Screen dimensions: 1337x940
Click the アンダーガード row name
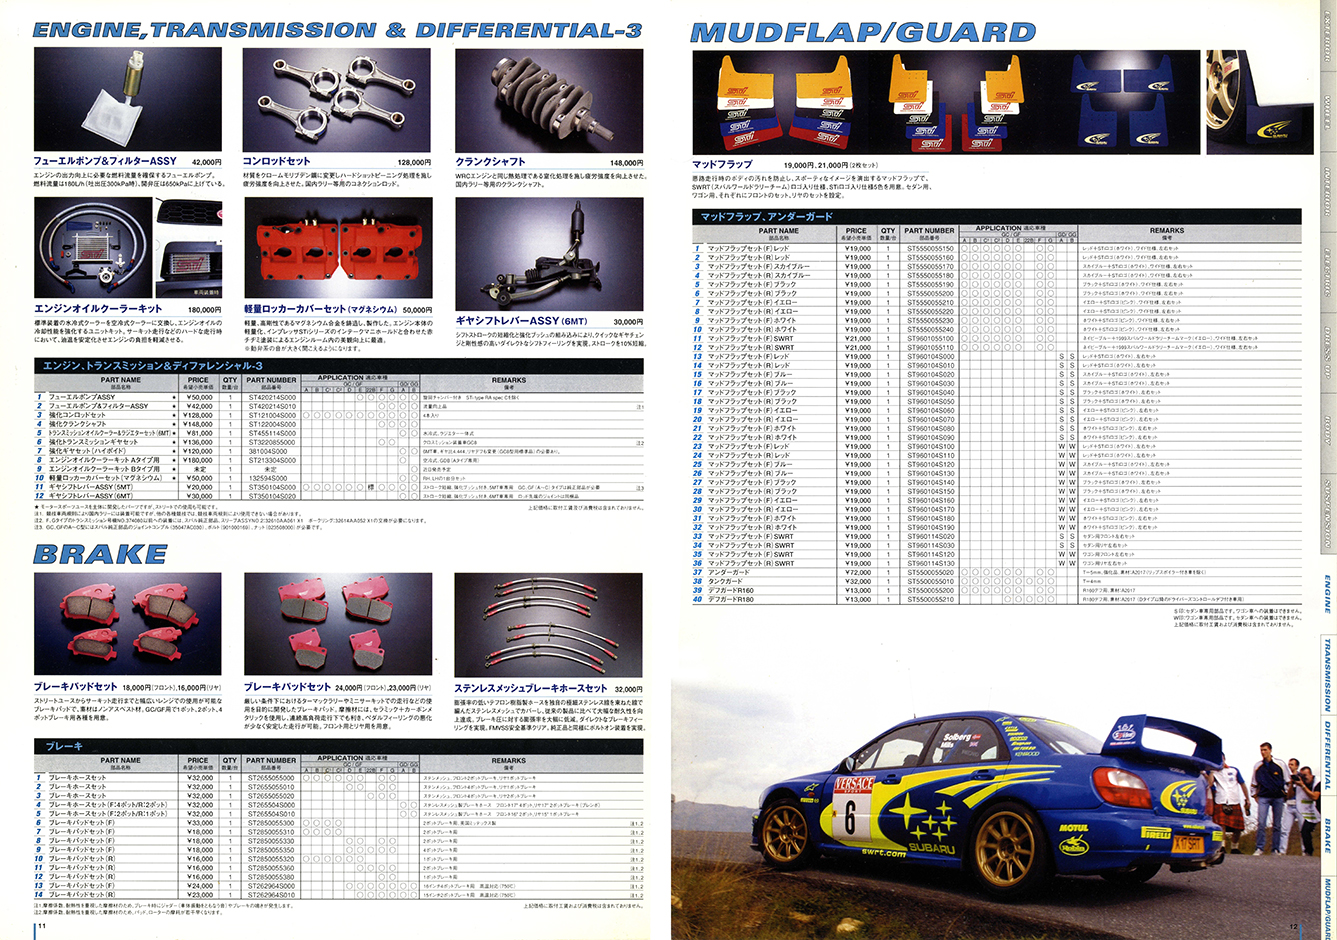(x=729, y=572)
